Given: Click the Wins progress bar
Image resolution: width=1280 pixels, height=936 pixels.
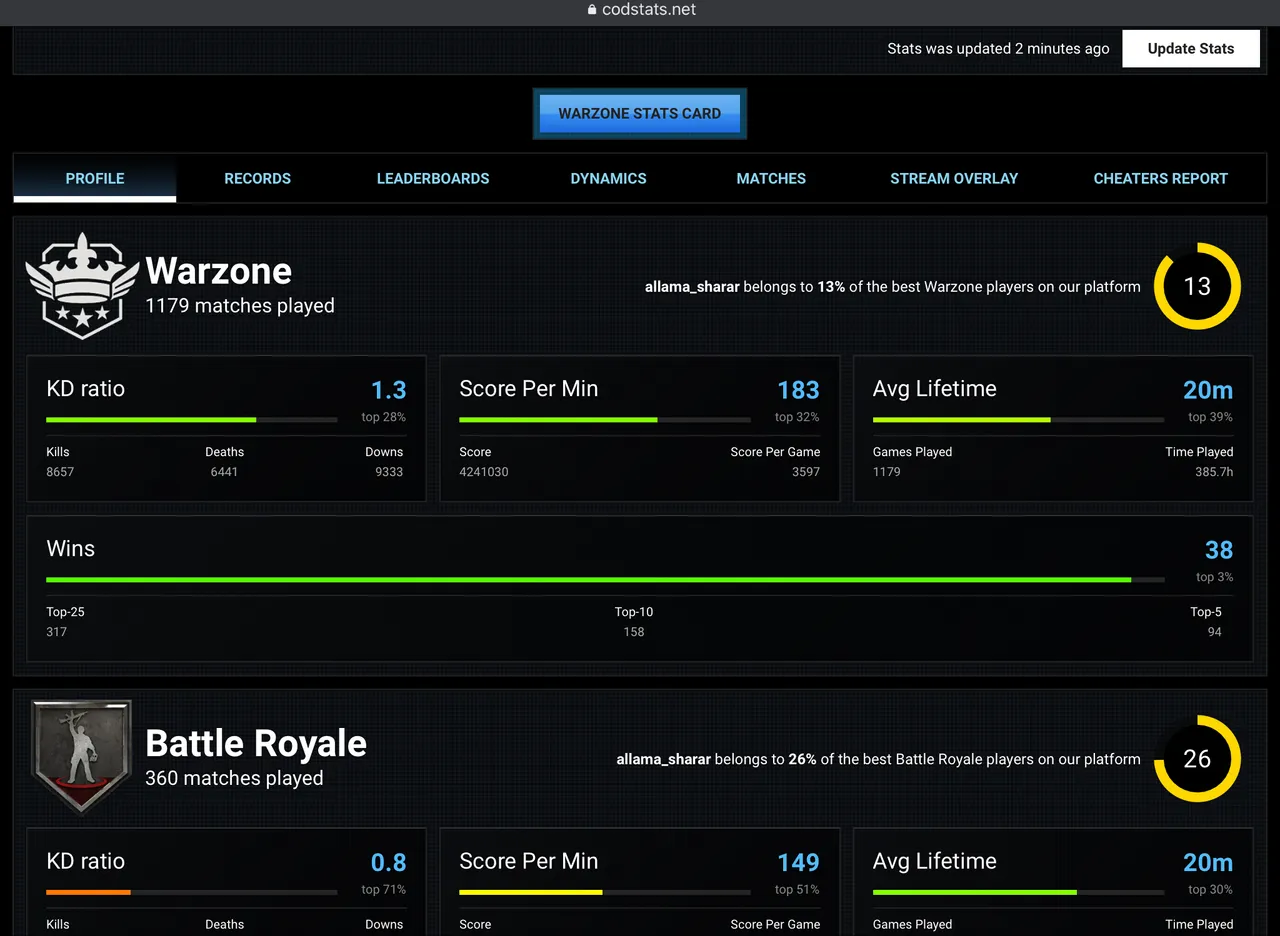Looking at the screenshot, I should coord(605,579).
